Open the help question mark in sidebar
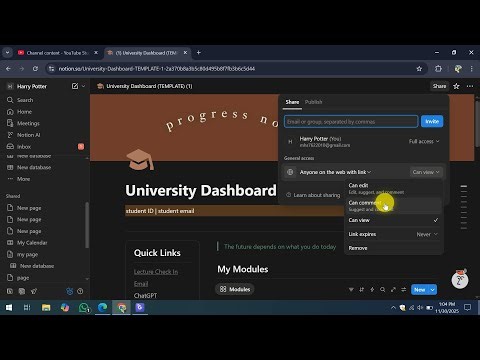 80,291
